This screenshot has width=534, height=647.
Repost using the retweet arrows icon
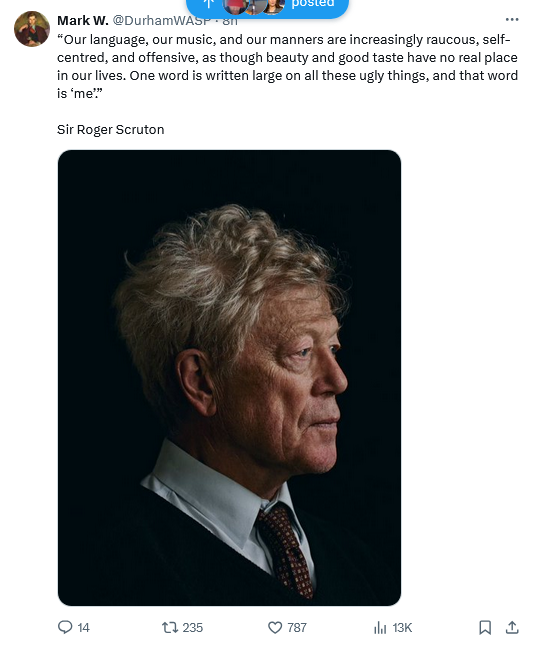coord(170,628)
